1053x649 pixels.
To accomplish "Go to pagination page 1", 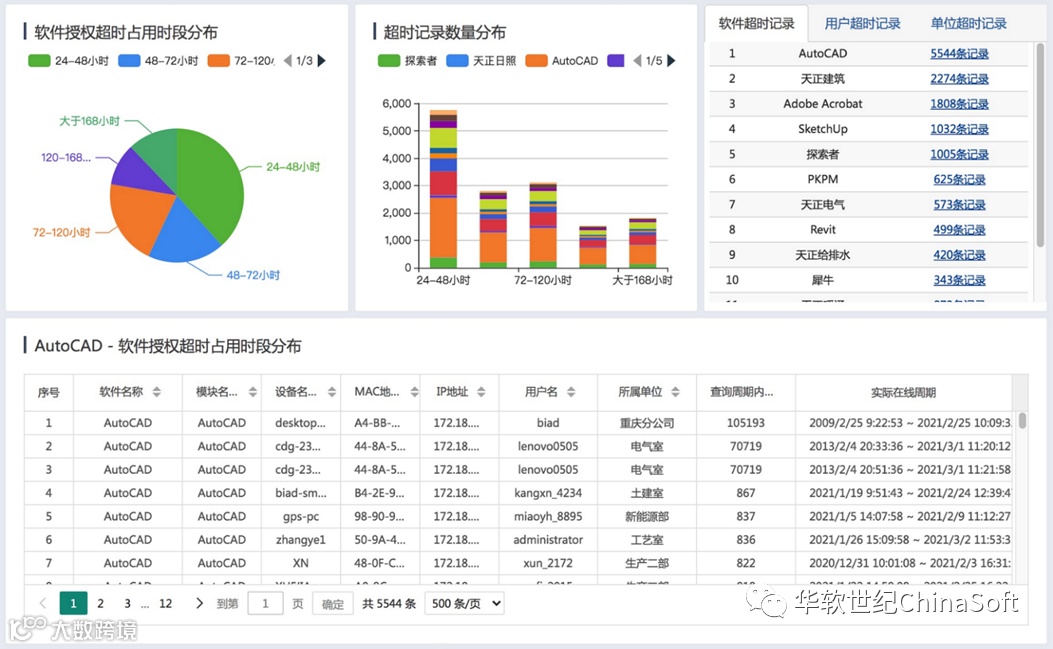I will point(73,603).
